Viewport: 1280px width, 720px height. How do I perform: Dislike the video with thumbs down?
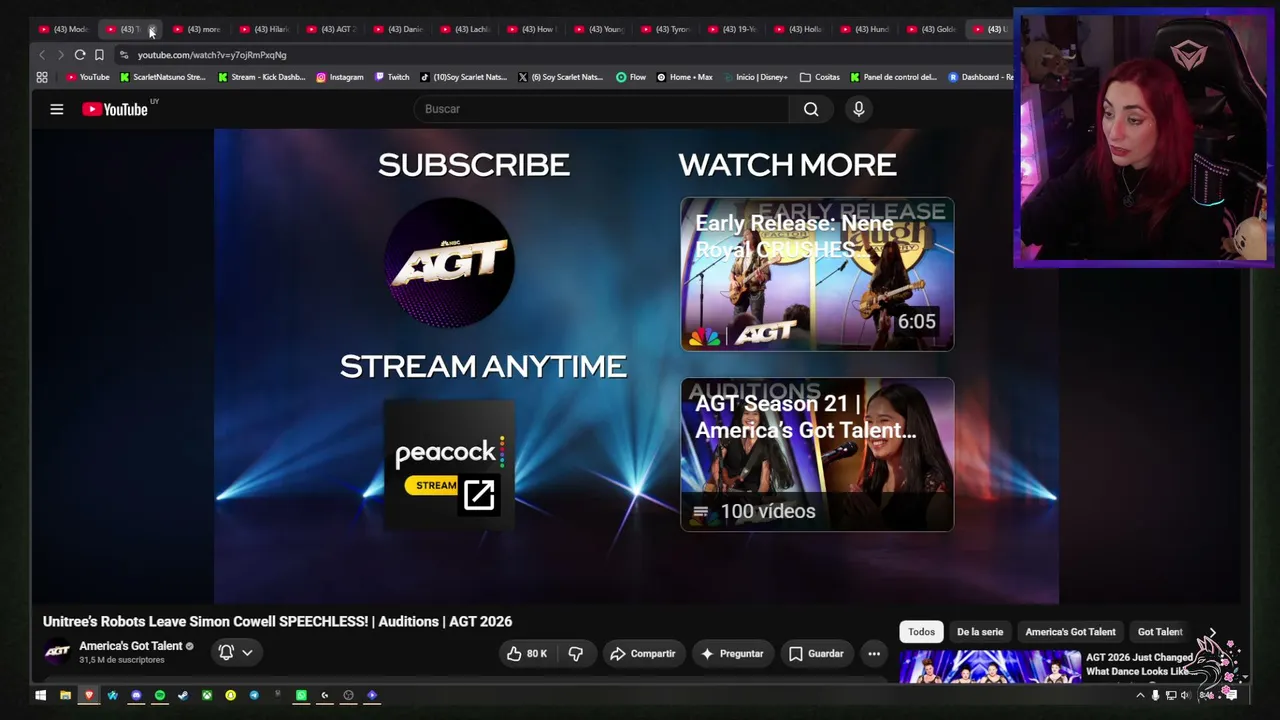[x=576, y=653]
